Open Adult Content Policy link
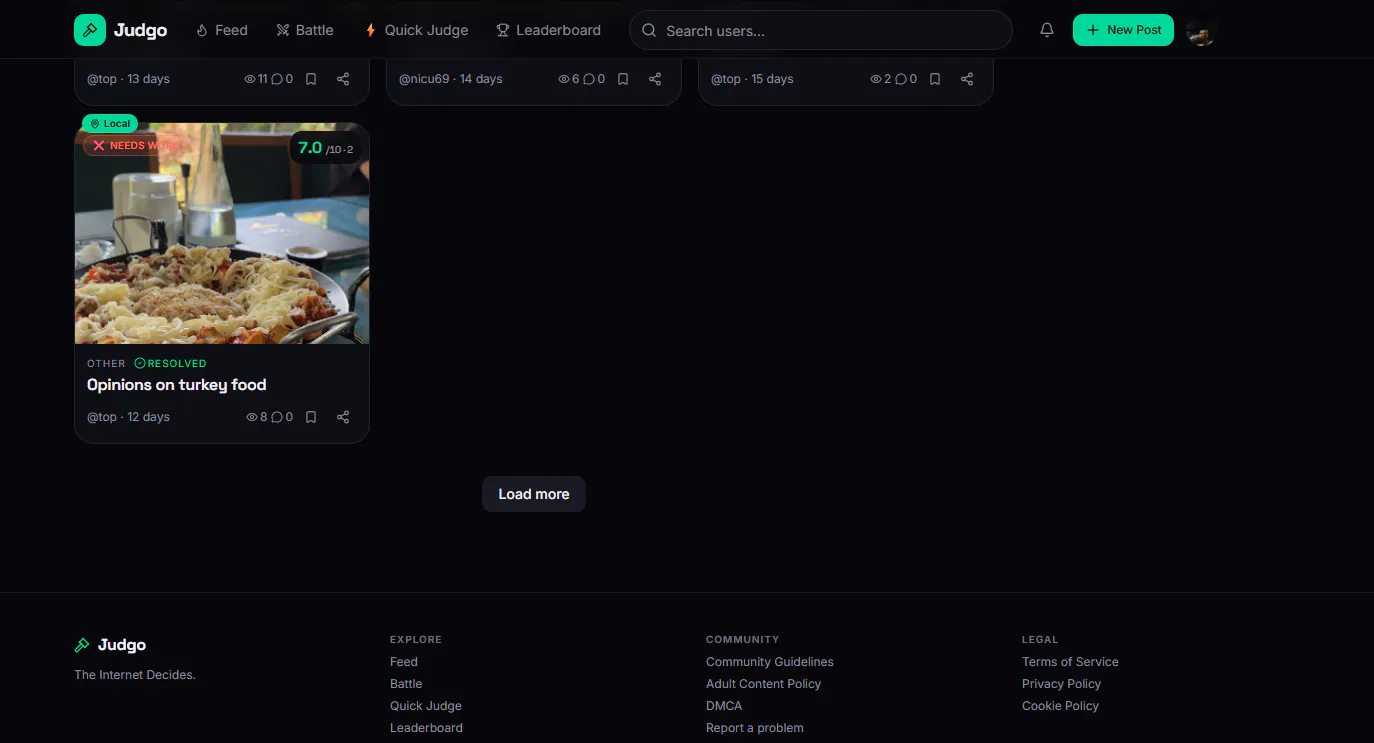This screenshot has width=1374, height=743. pyautogui.click(x=763, y=684)
